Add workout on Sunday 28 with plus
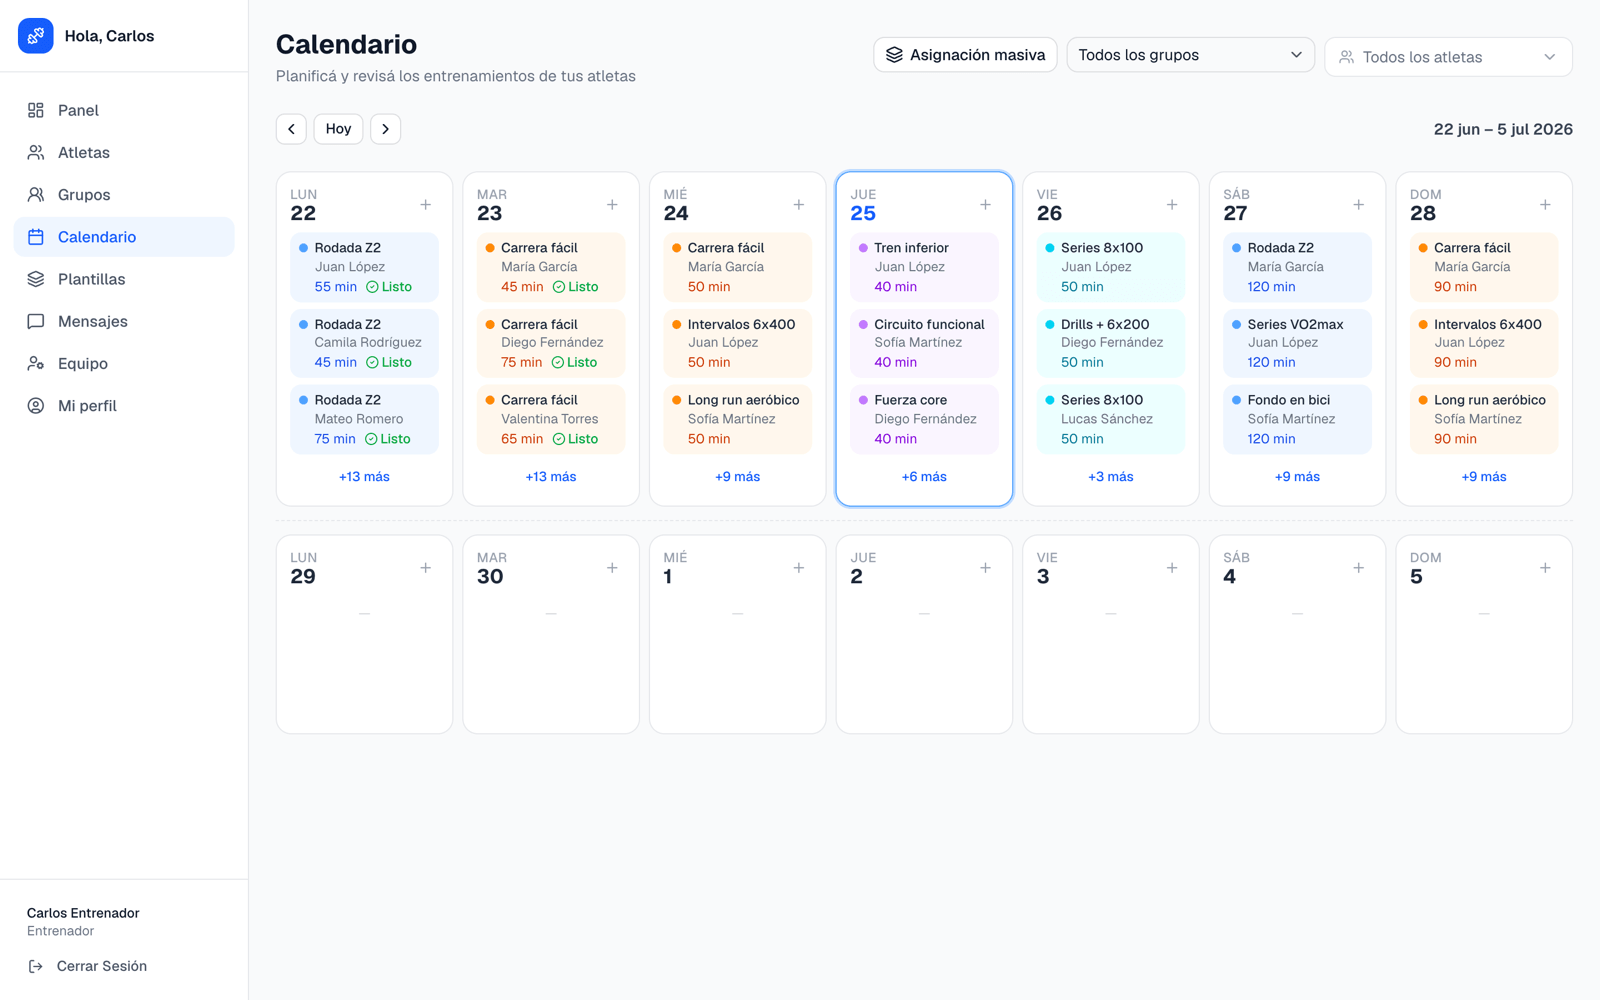1600x1000 pixels. pyautogui.click(x=1545, y=205)
